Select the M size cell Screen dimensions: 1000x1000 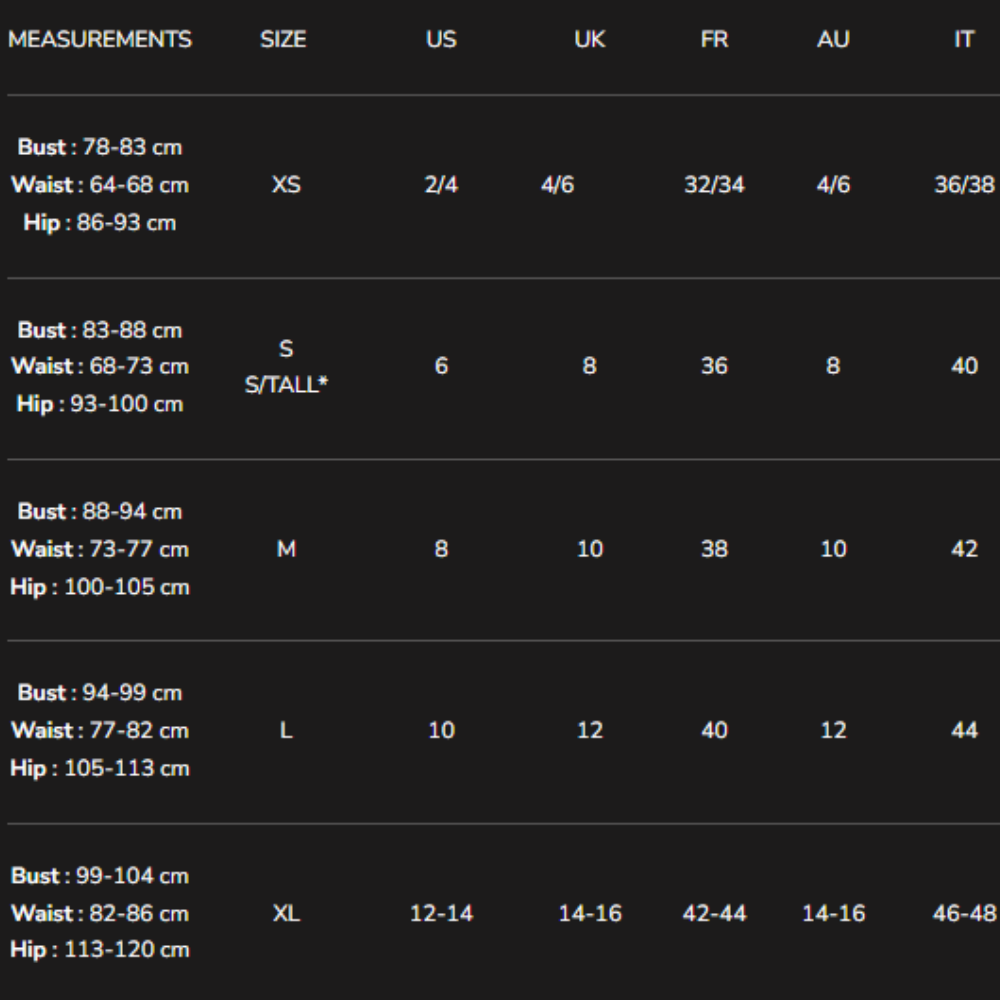click(286, 549)
